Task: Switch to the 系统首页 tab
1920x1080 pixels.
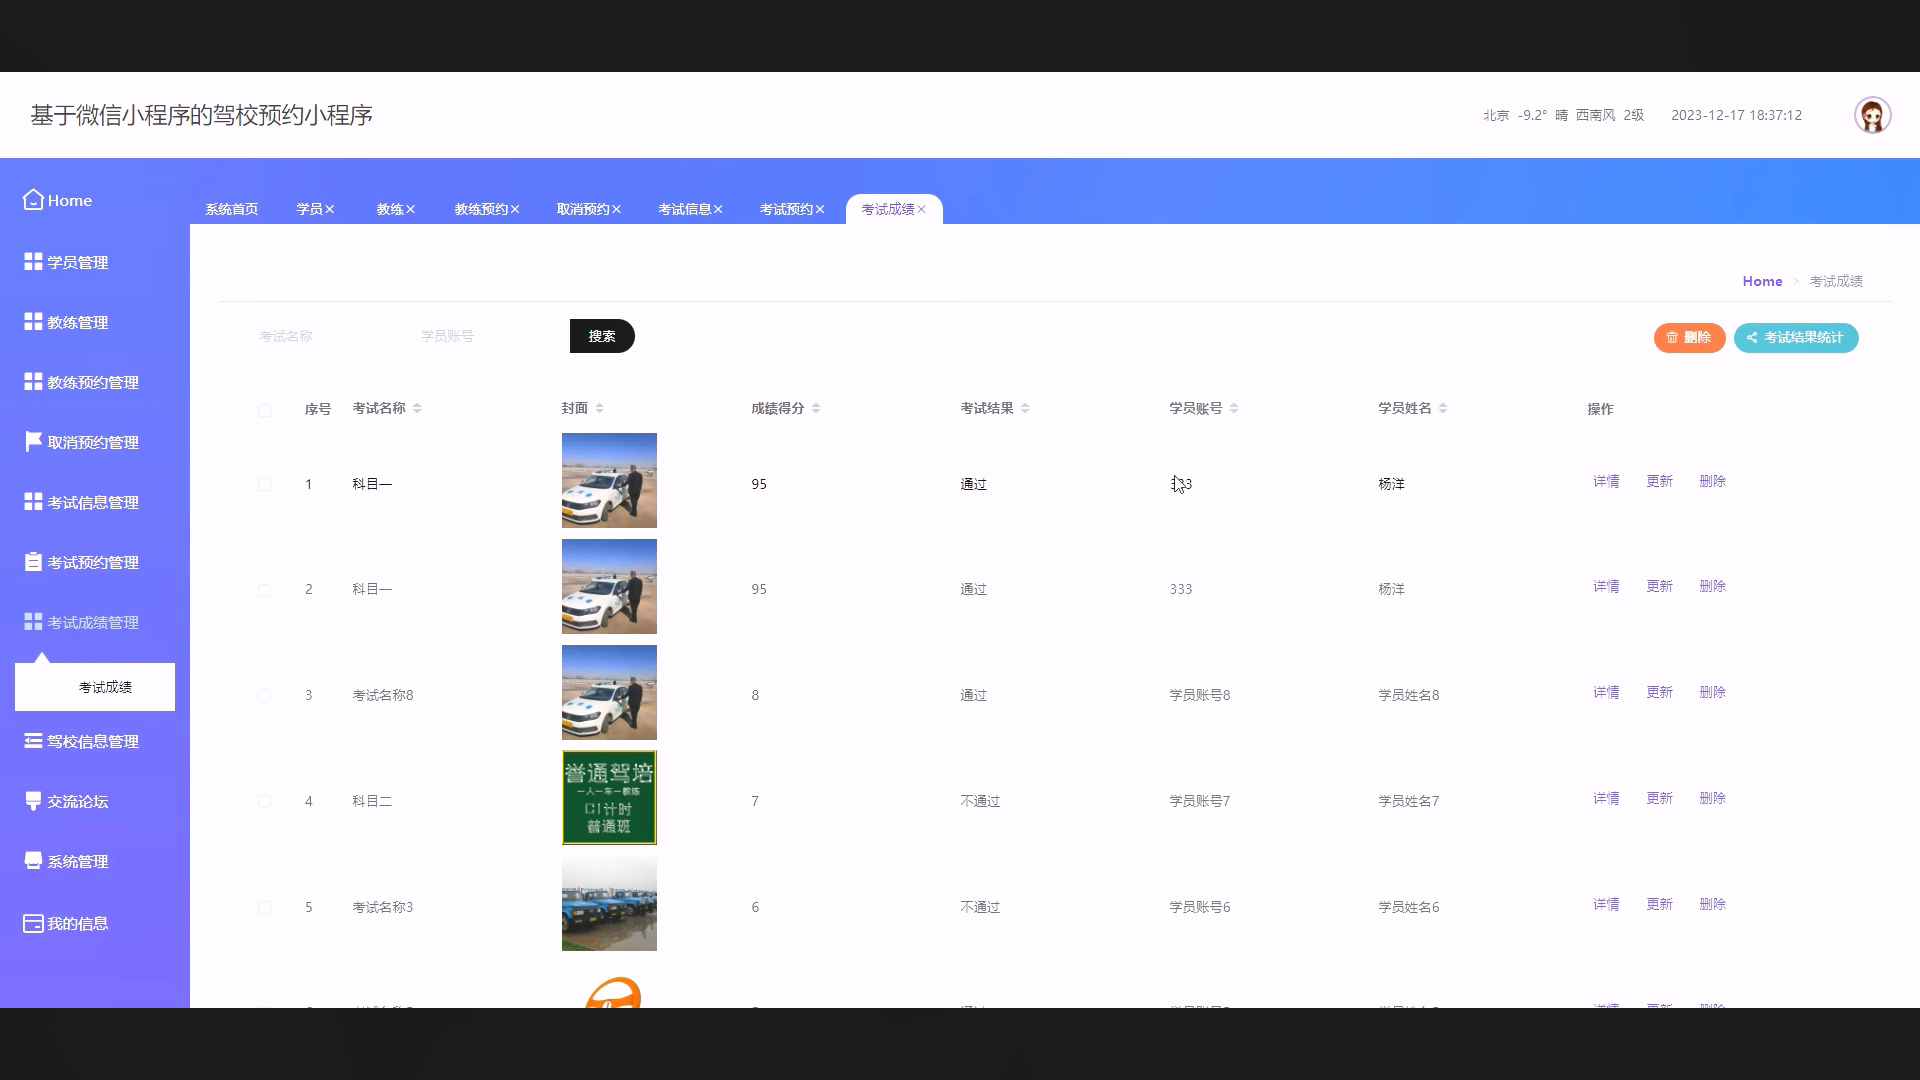Action: pyautogui.click(x=231, y=209)
